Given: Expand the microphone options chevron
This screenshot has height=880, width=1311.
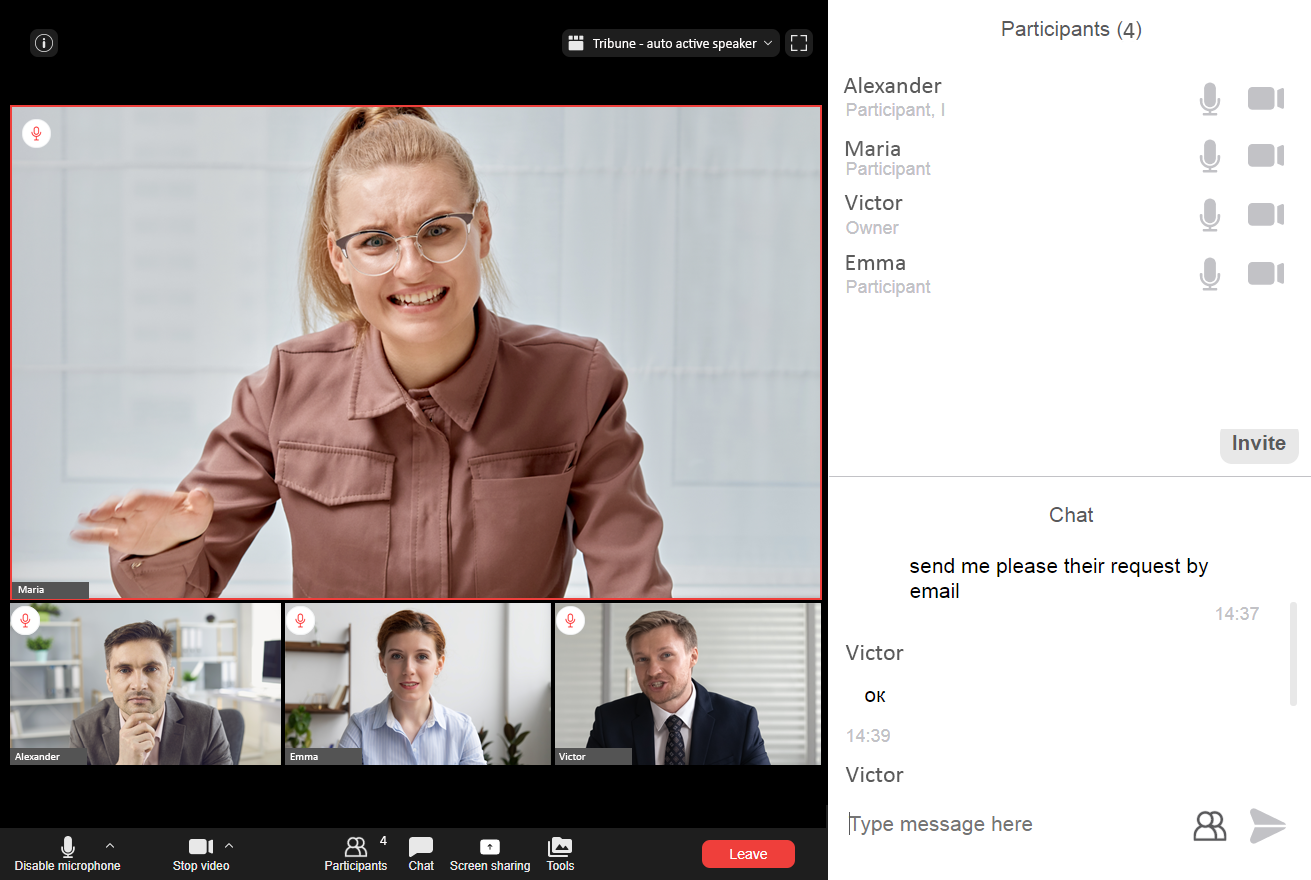Looking at the screenshot, I should click(x=110, y=846).
